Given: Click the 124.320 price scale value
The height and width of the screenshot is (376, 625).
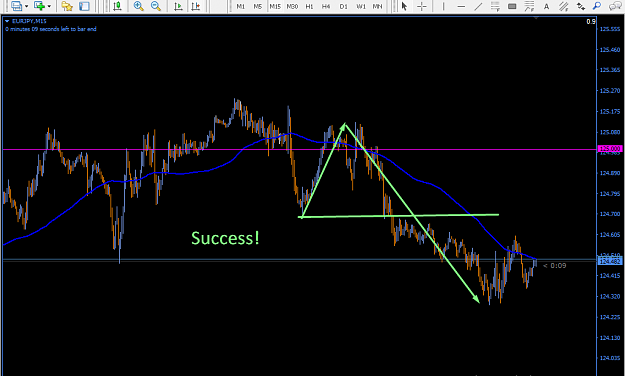Looking at the screenshot, I should coord(610,296).
